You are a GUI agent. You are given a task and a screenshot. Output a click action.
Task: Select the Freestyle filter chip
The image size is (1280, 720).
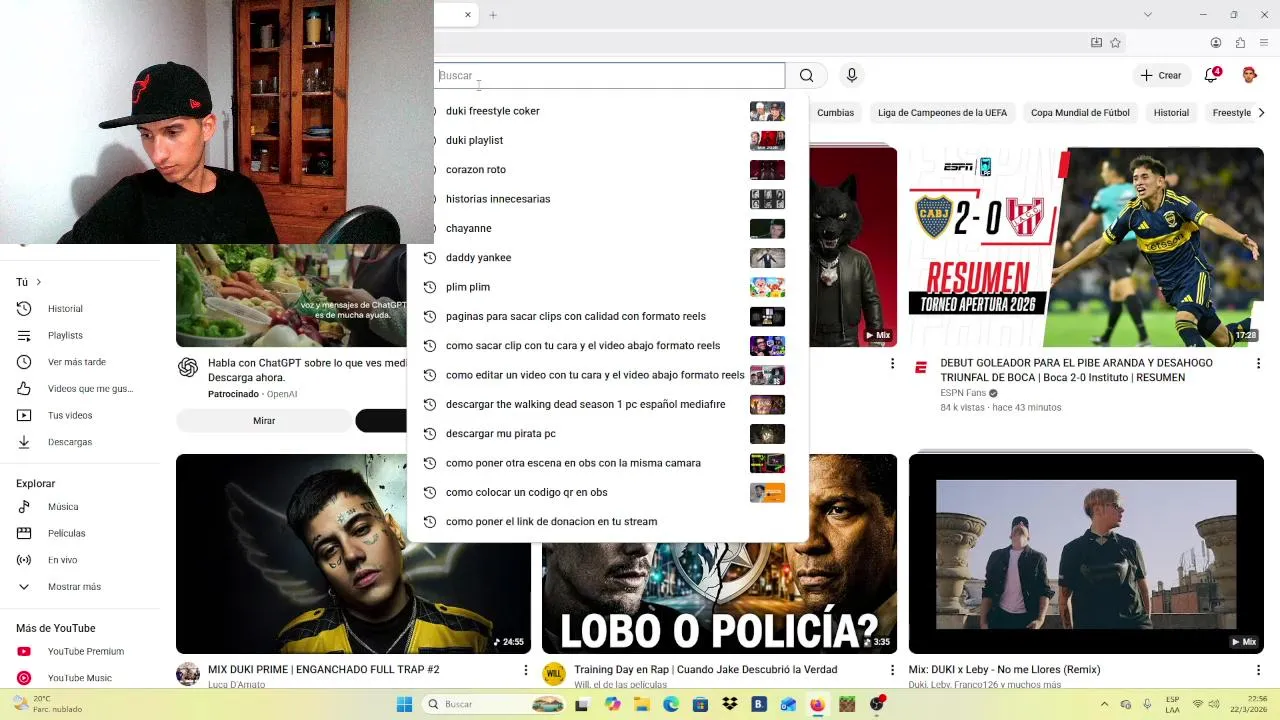pos(1231,113)
